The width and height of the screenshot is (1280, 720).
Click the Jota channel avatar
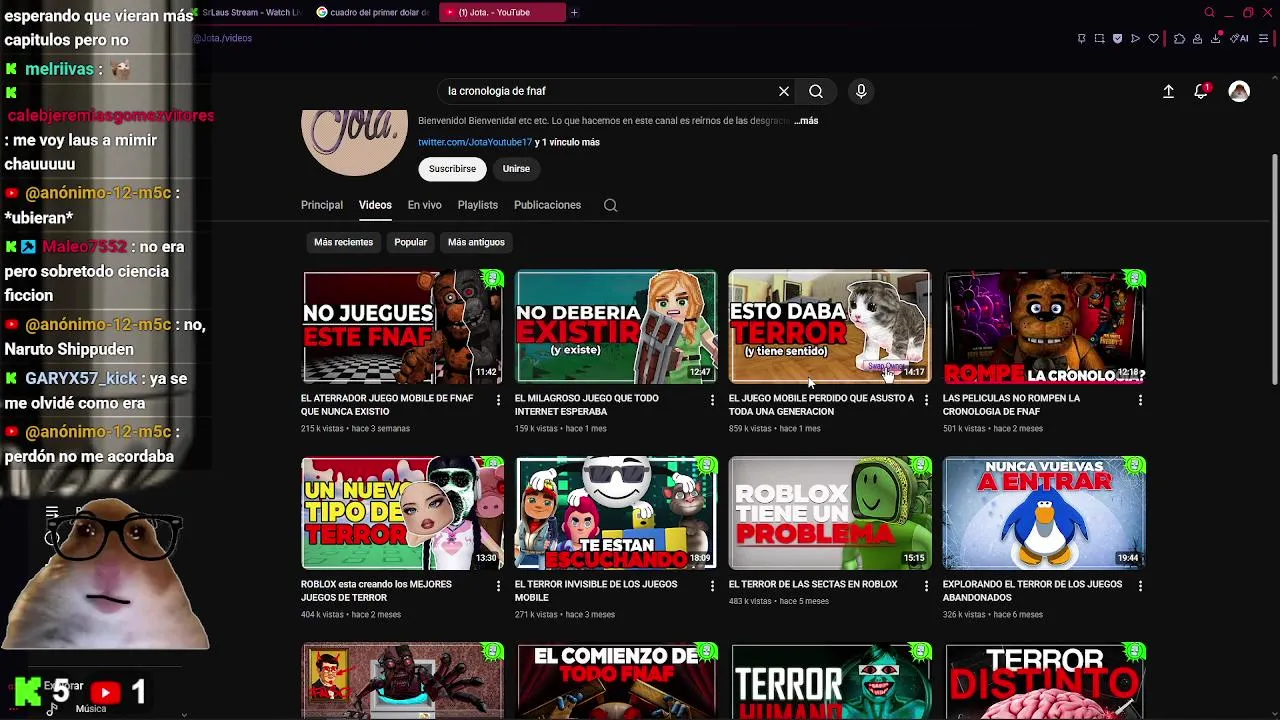pyautogui.click(x=355, y=142)
